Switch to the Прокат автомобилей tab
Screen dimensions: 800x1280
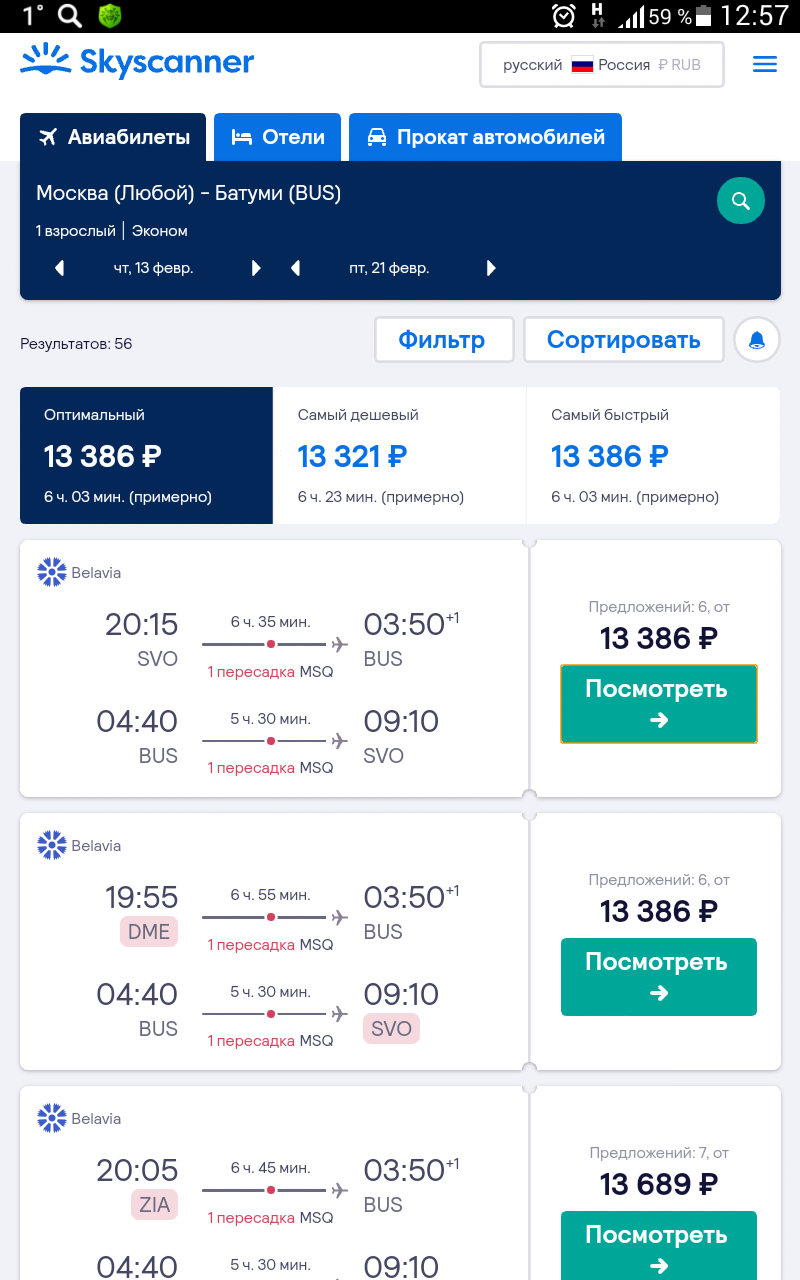[485, 137]
